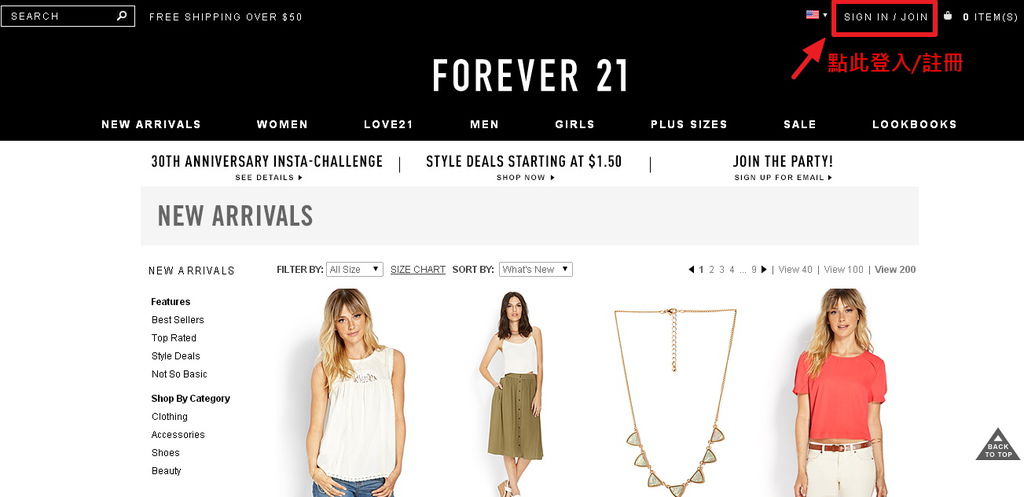1024x497 pixels.
Task: Open the shopping bag cart icon
Action: [948, 16]
